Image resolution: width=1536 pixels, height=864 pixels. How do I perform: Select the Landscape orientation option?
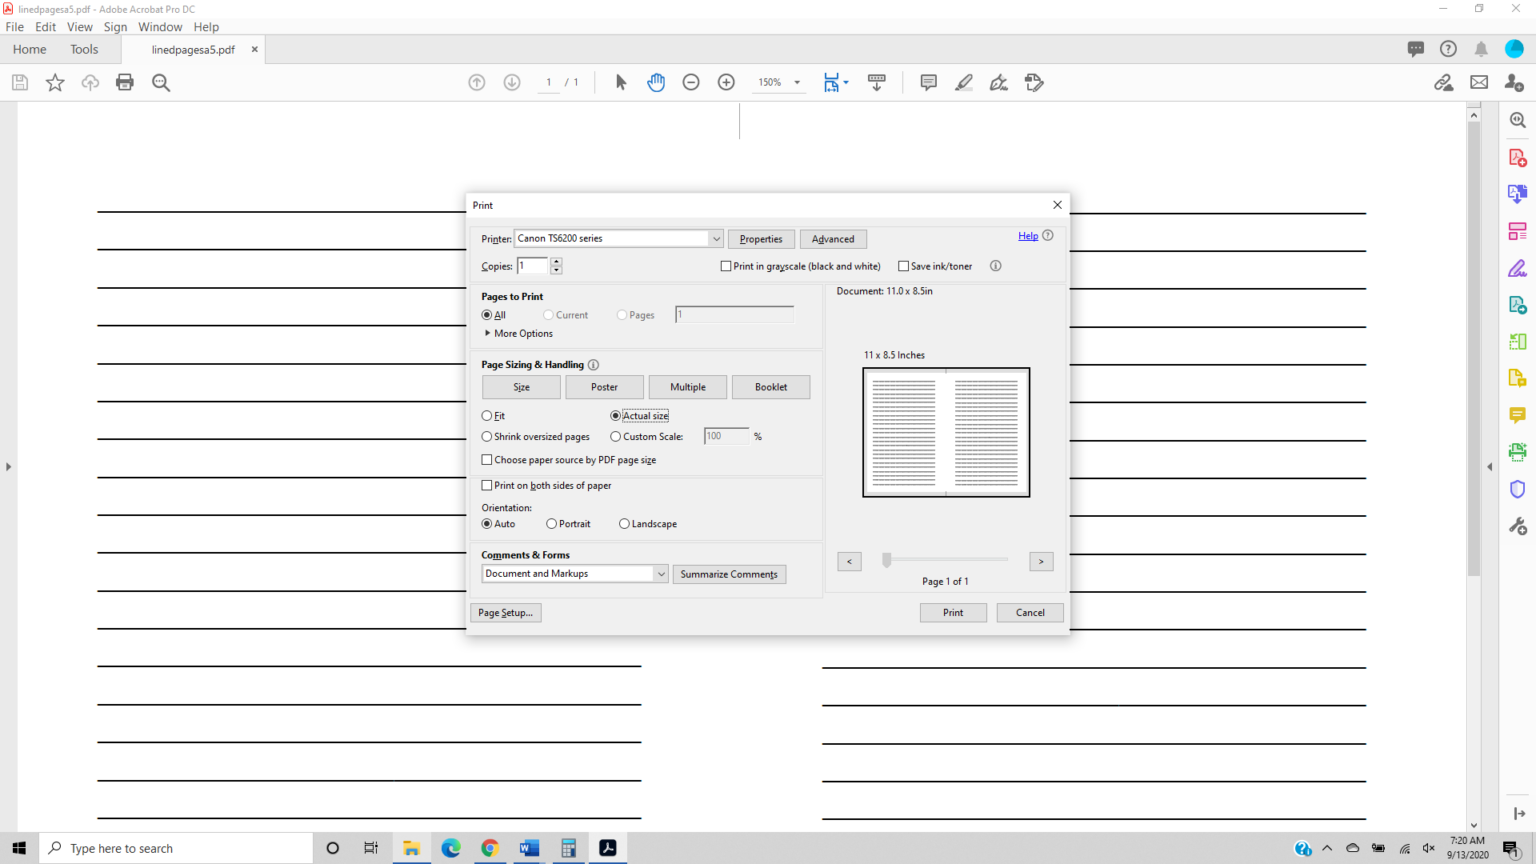point(624,523)
